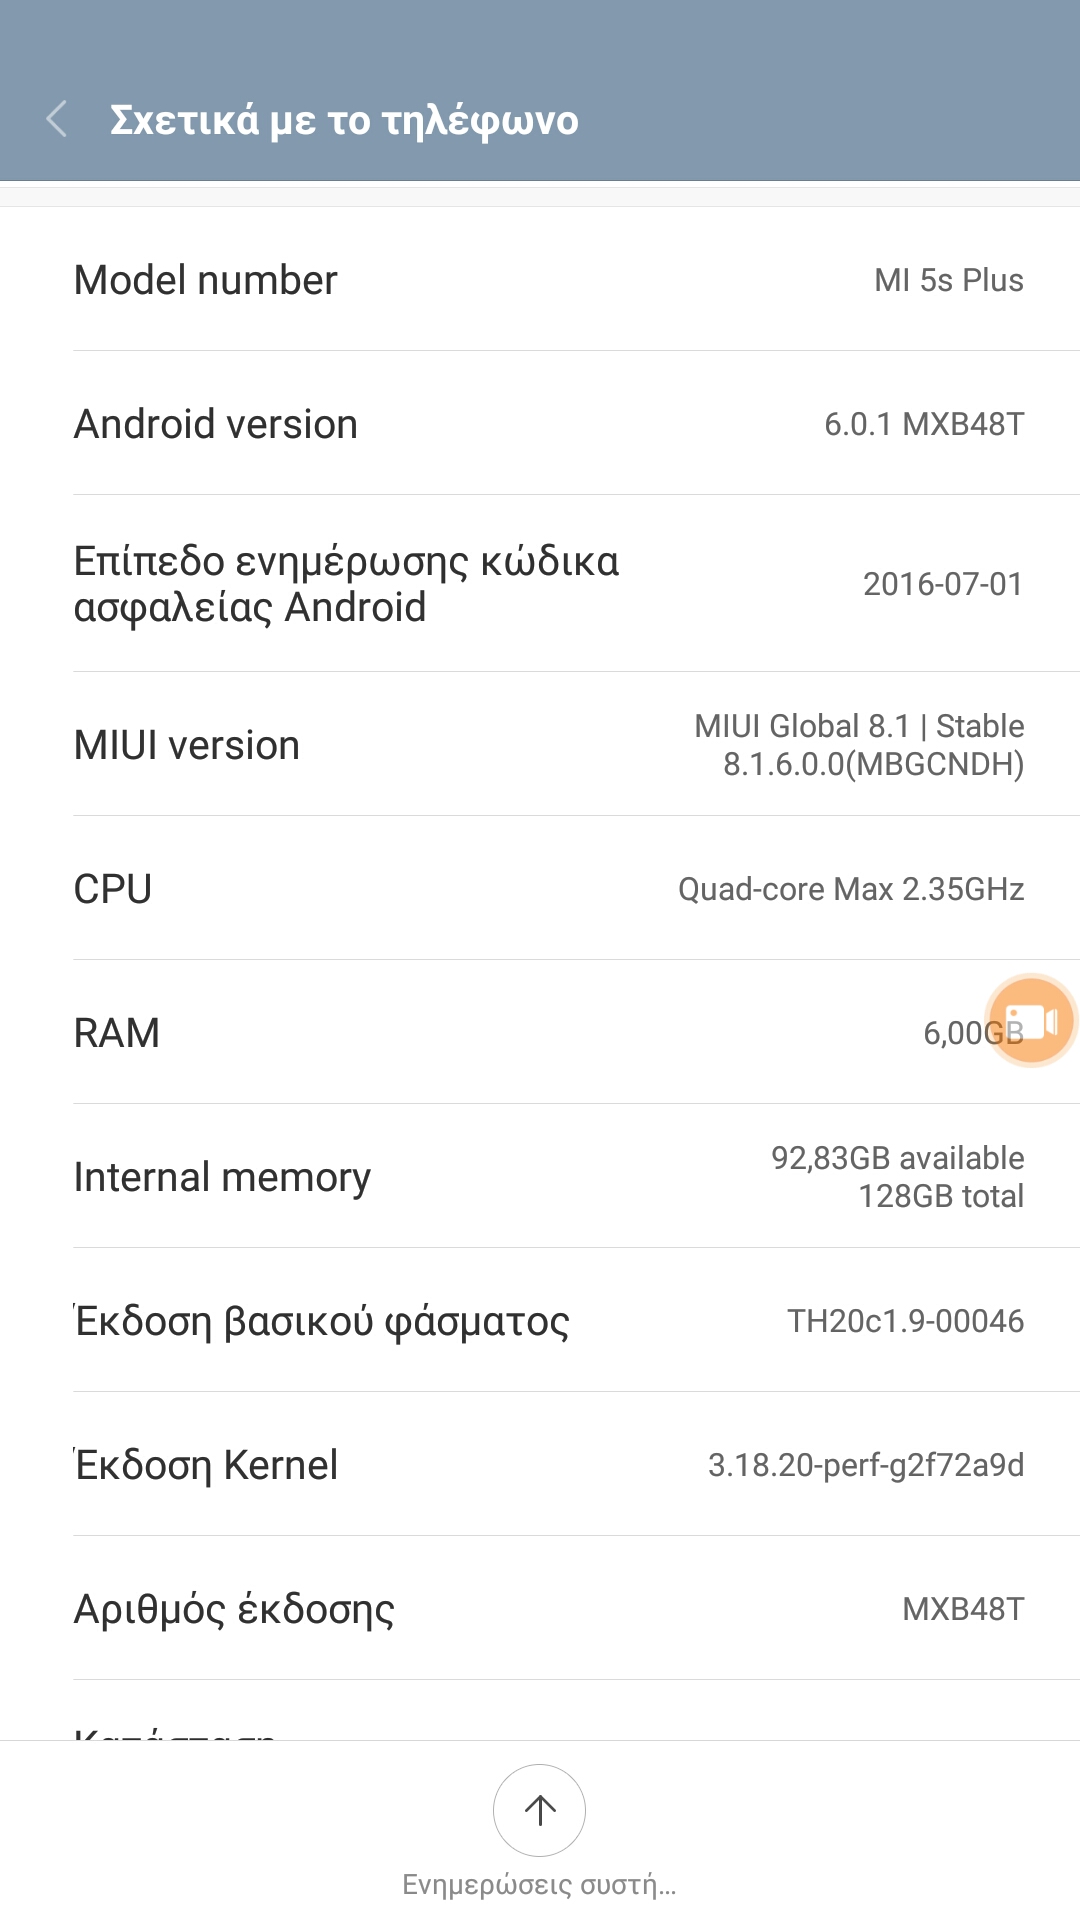This screenshot has height=1920, width=1080.
Task: Tap the 92,83GB available text
Action: click(897, 1158)
